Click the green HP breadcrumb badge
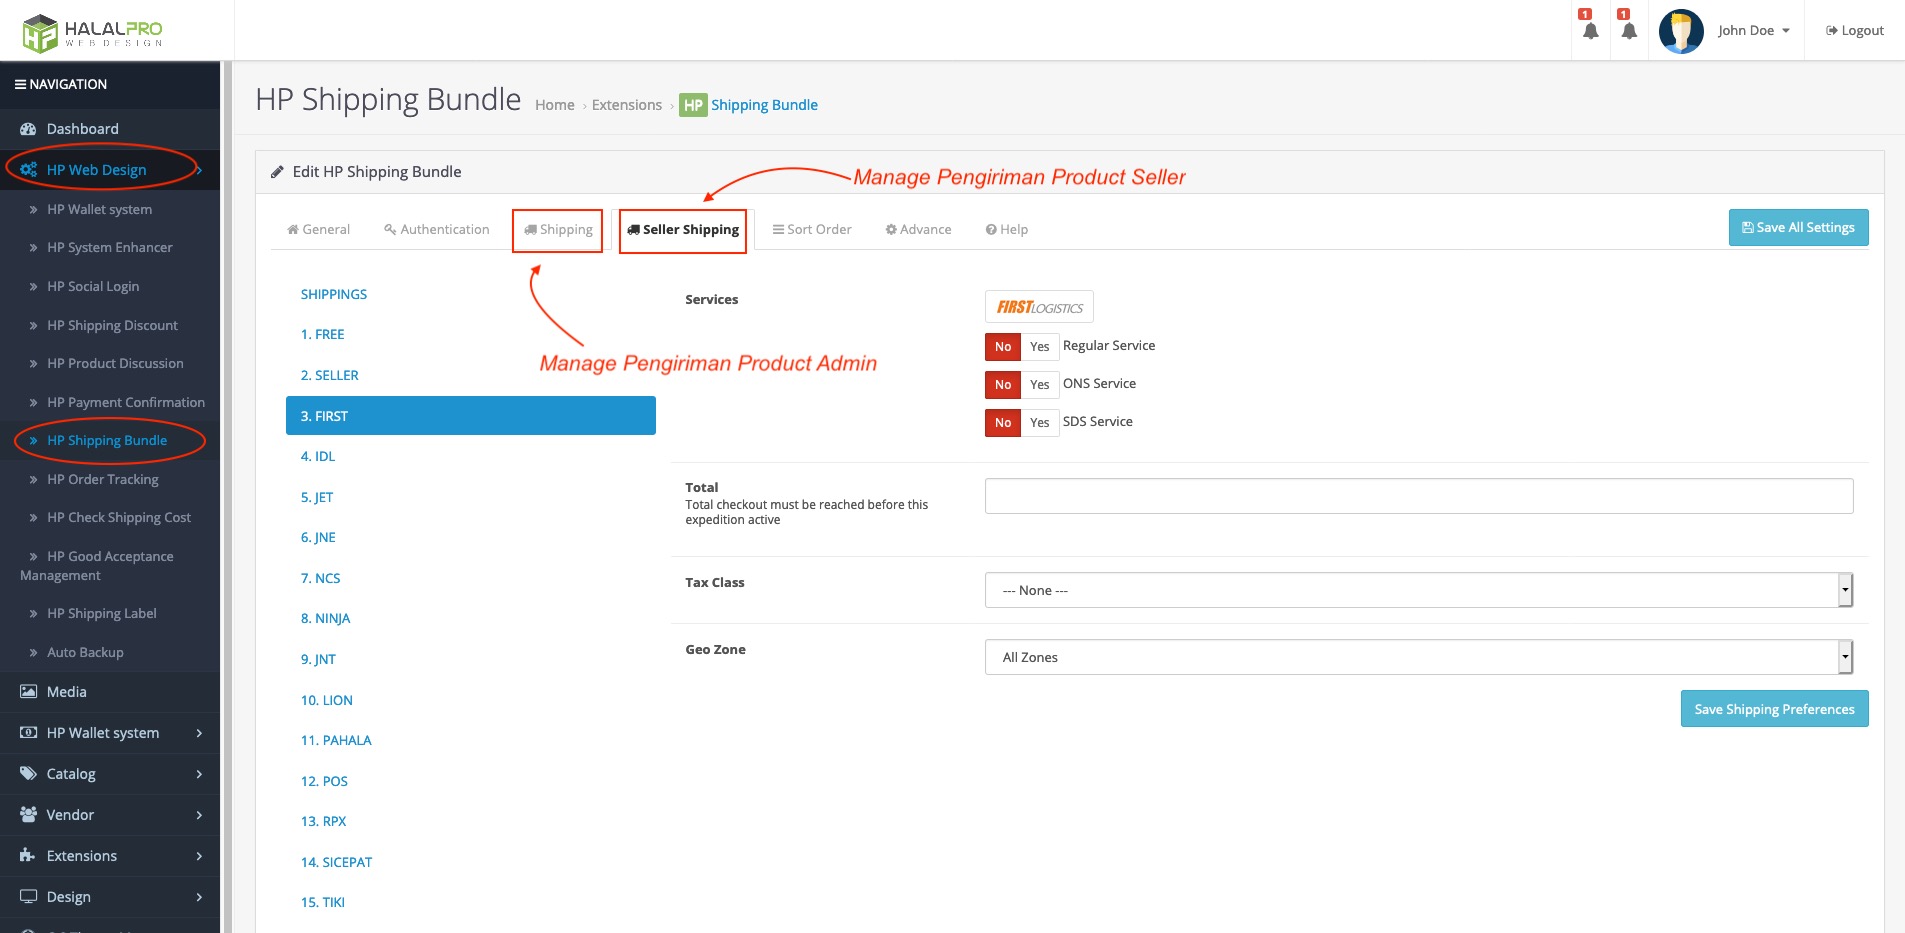Image resolution: width=1905 pixels, height=933 pixels. (693, 105)
